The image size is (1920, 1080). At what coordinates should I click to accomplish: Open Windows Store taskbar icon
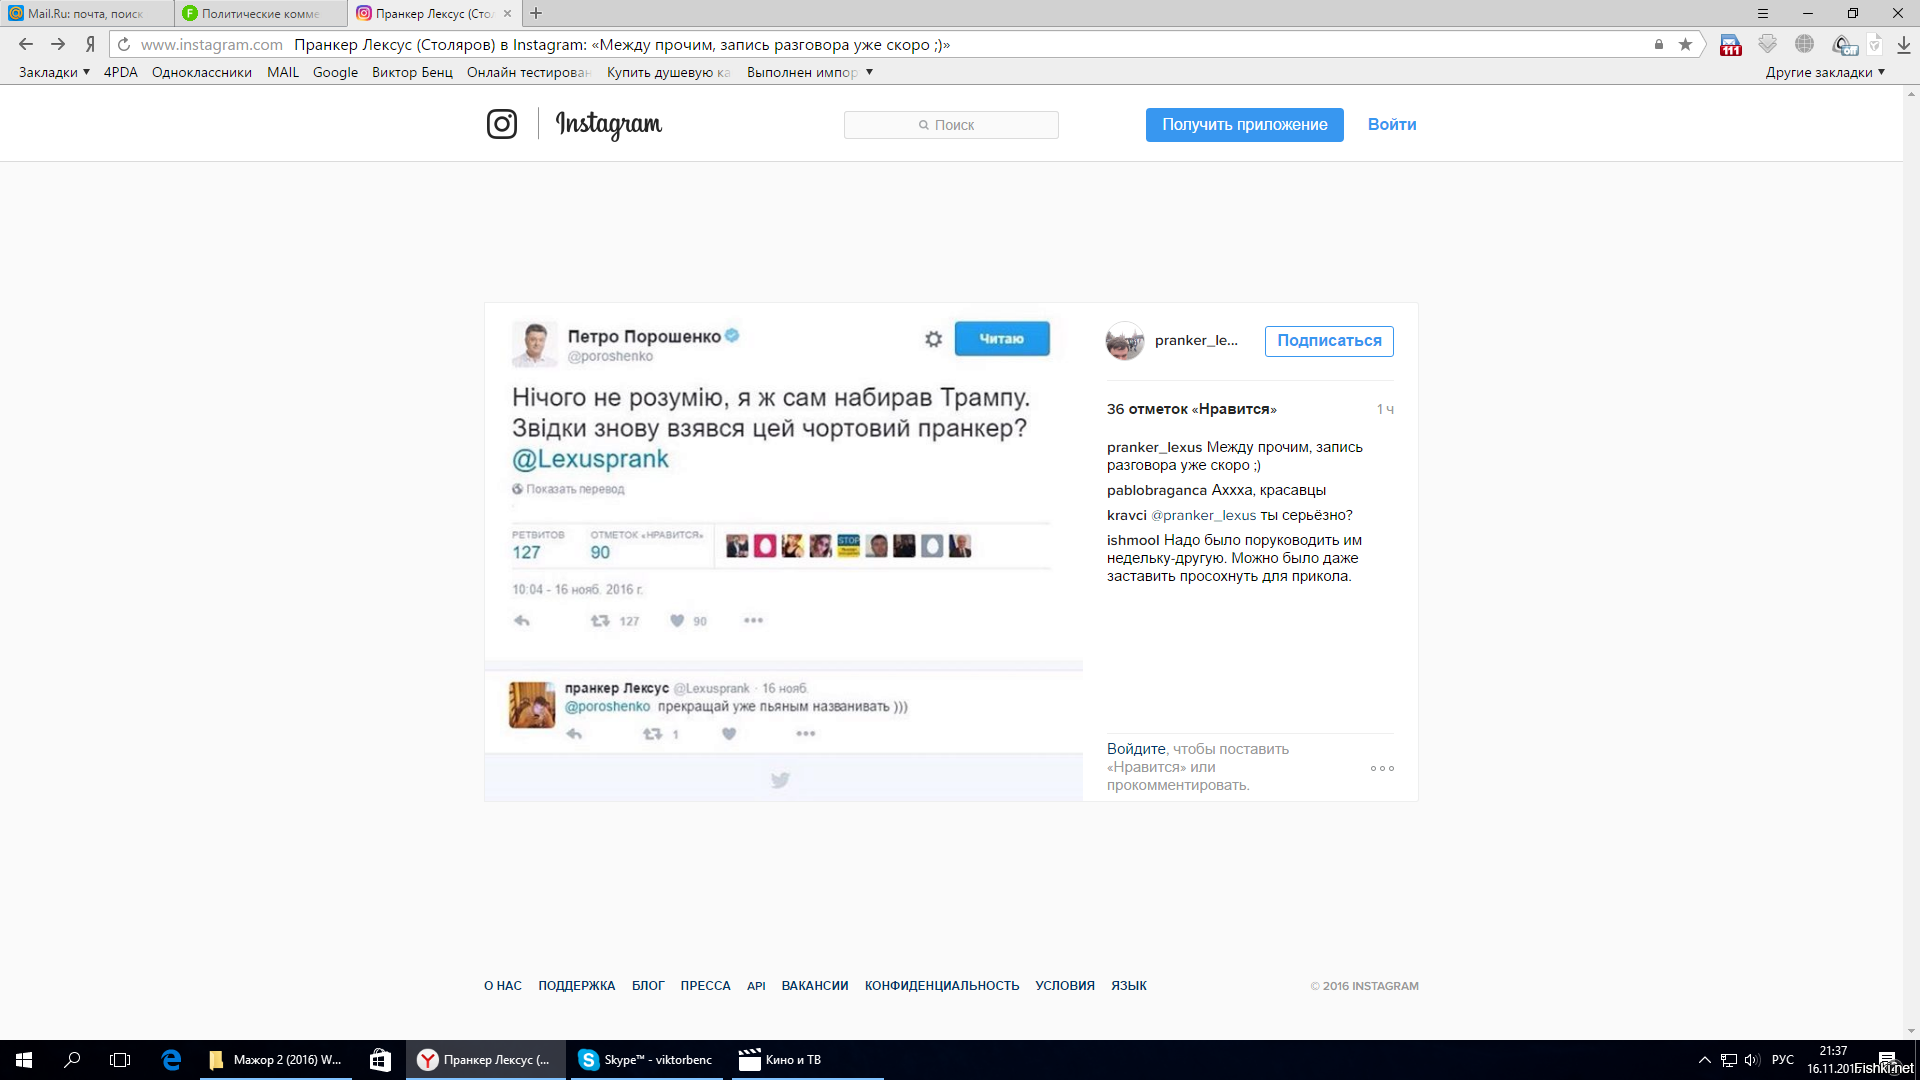[380, 1060]
